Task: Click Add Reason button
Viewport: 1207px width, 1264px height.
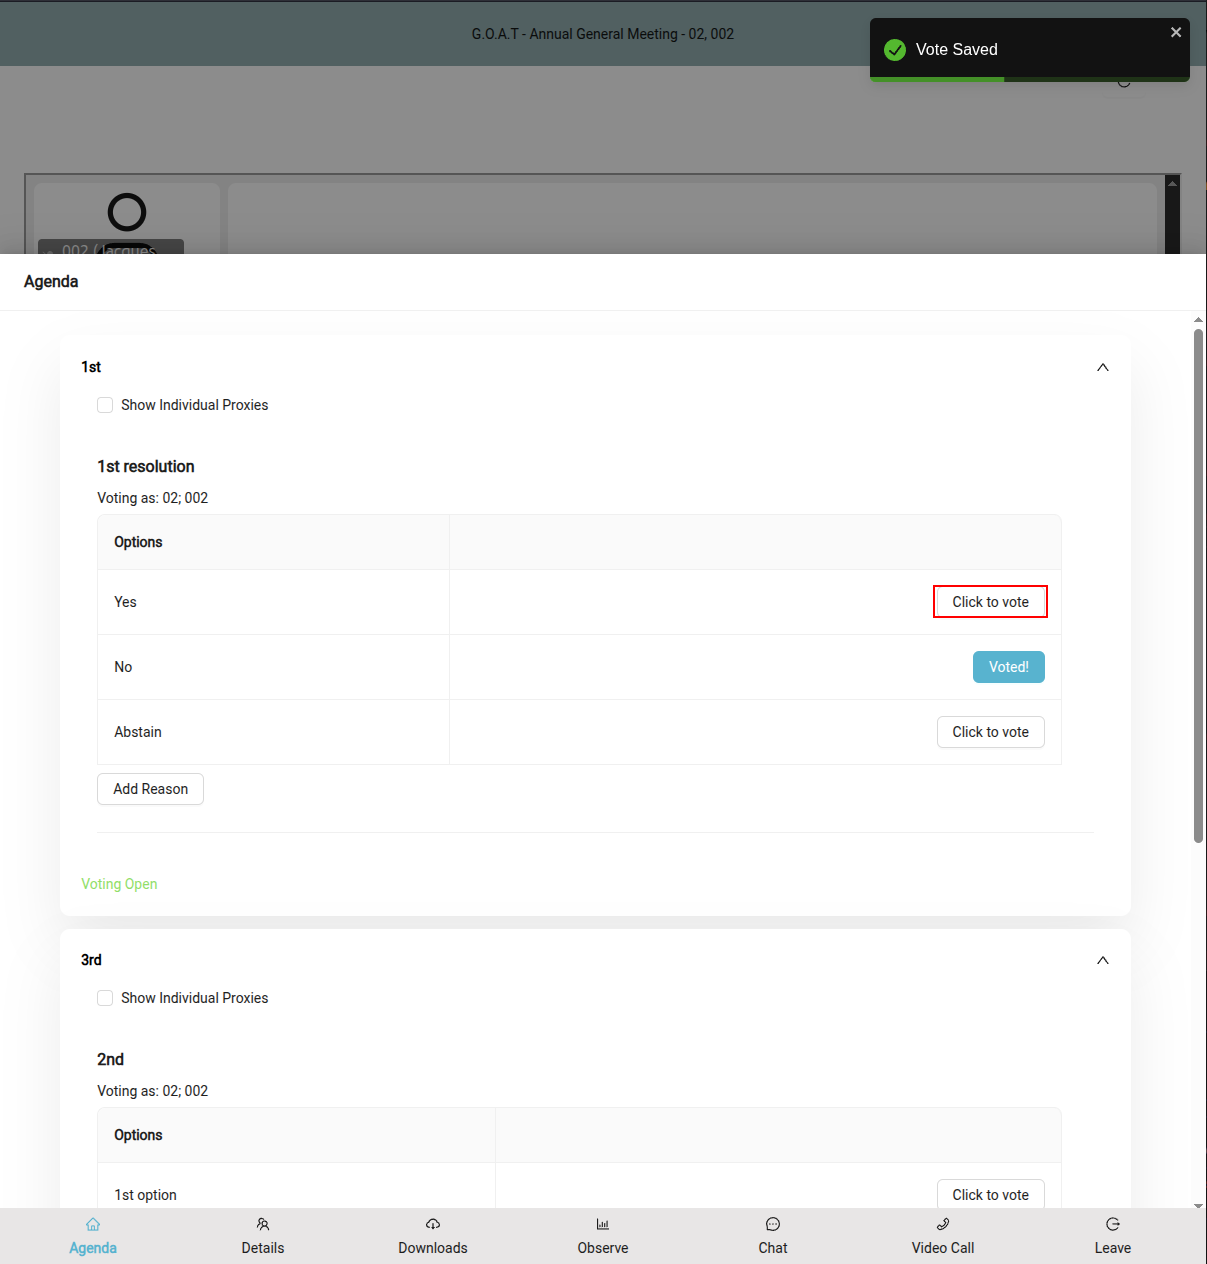Action: [x=150, y=789]
